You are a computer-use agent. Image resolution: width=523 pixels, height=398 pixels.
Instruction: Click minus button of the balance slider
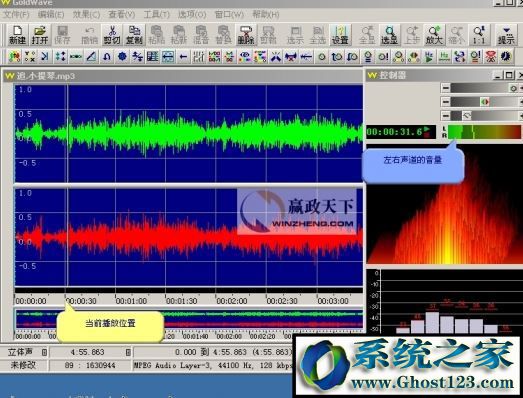click(x=446, y=102)
